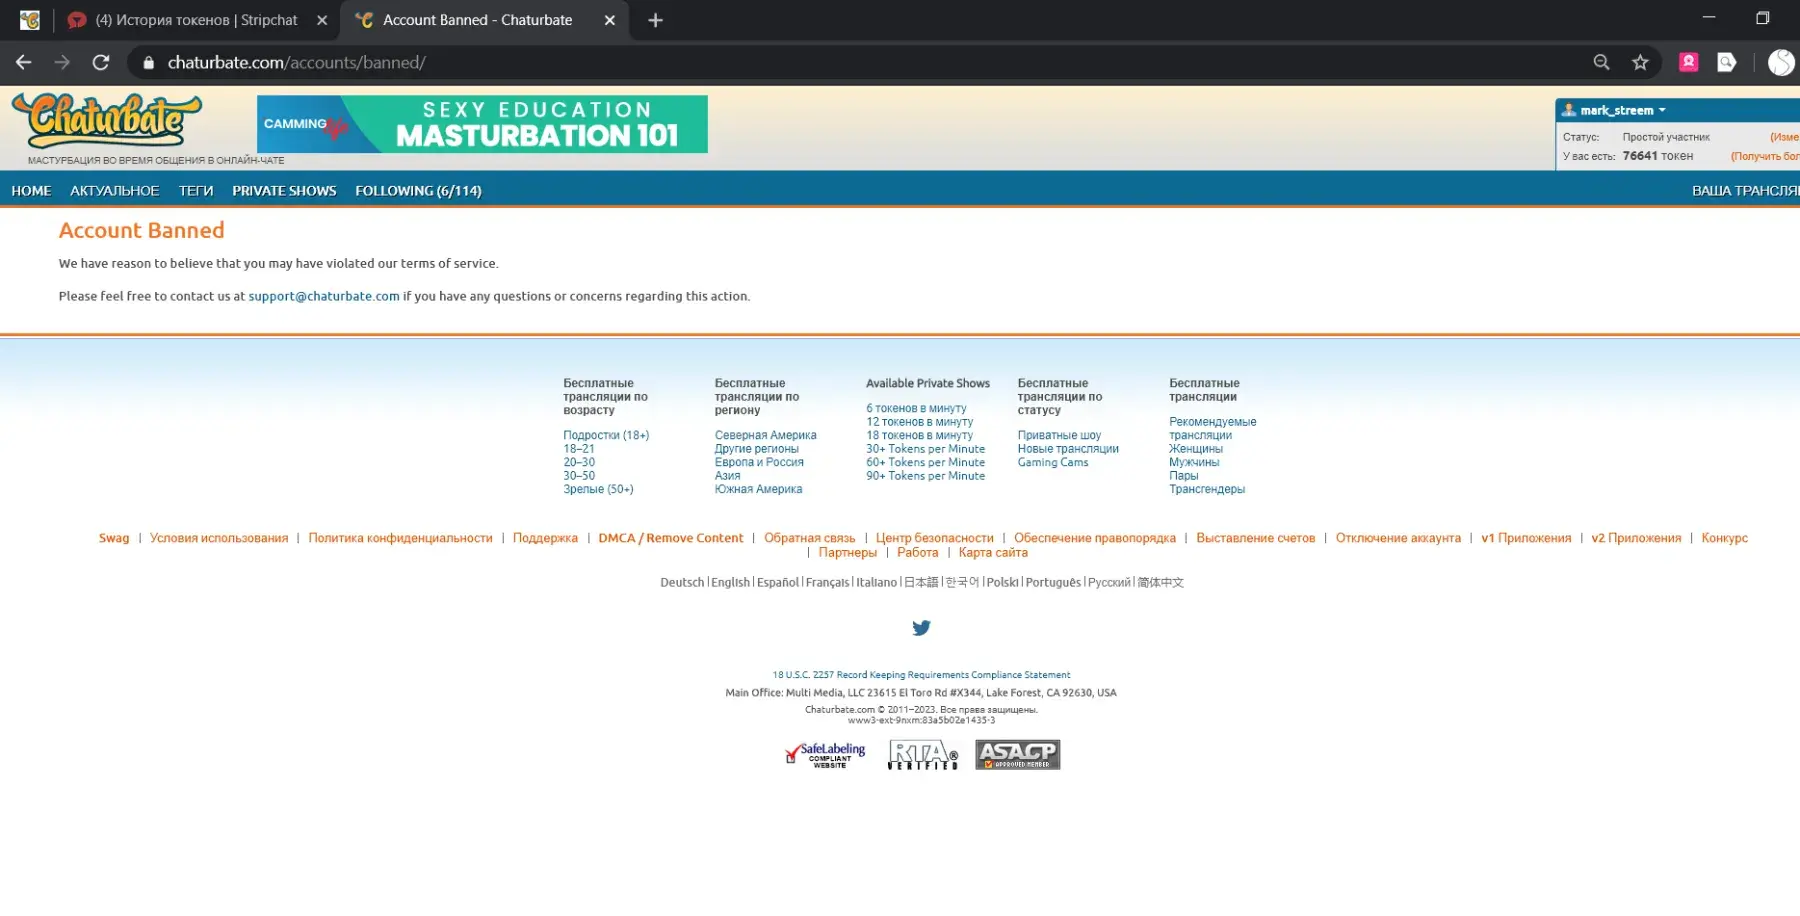Close the Stripchat tab
The image size is (1800, 916).
point(322,20)
